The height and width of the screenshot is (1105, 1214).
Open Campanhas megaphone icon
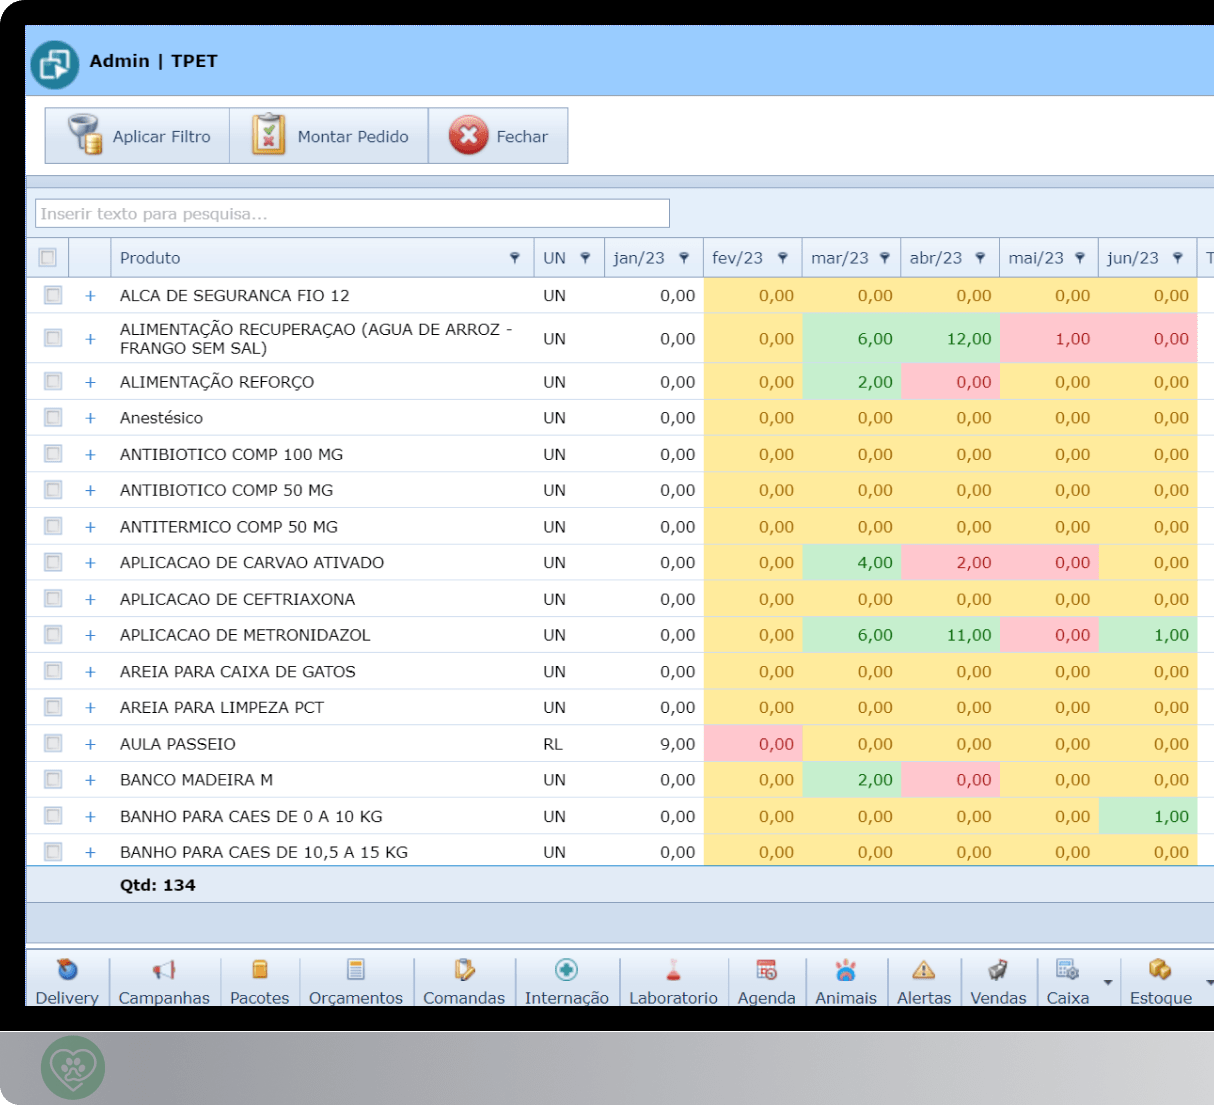[164, 970]
